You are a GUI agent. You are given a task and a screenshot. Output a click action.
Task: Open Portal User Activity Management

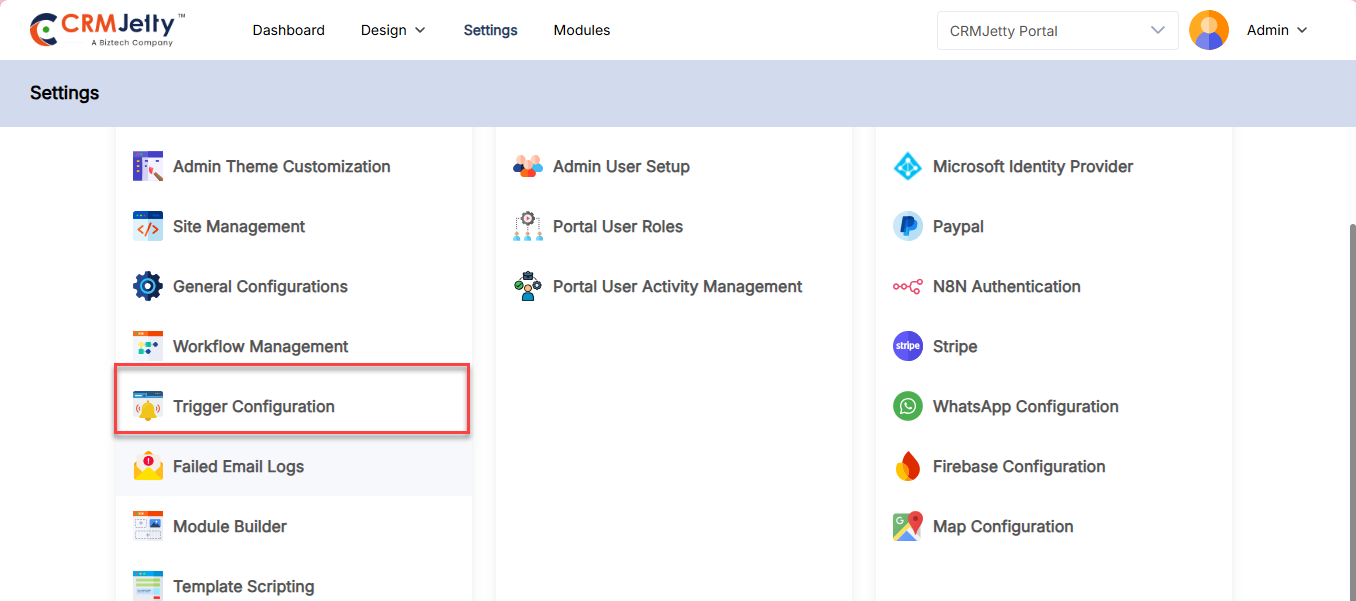pos(677,287)
